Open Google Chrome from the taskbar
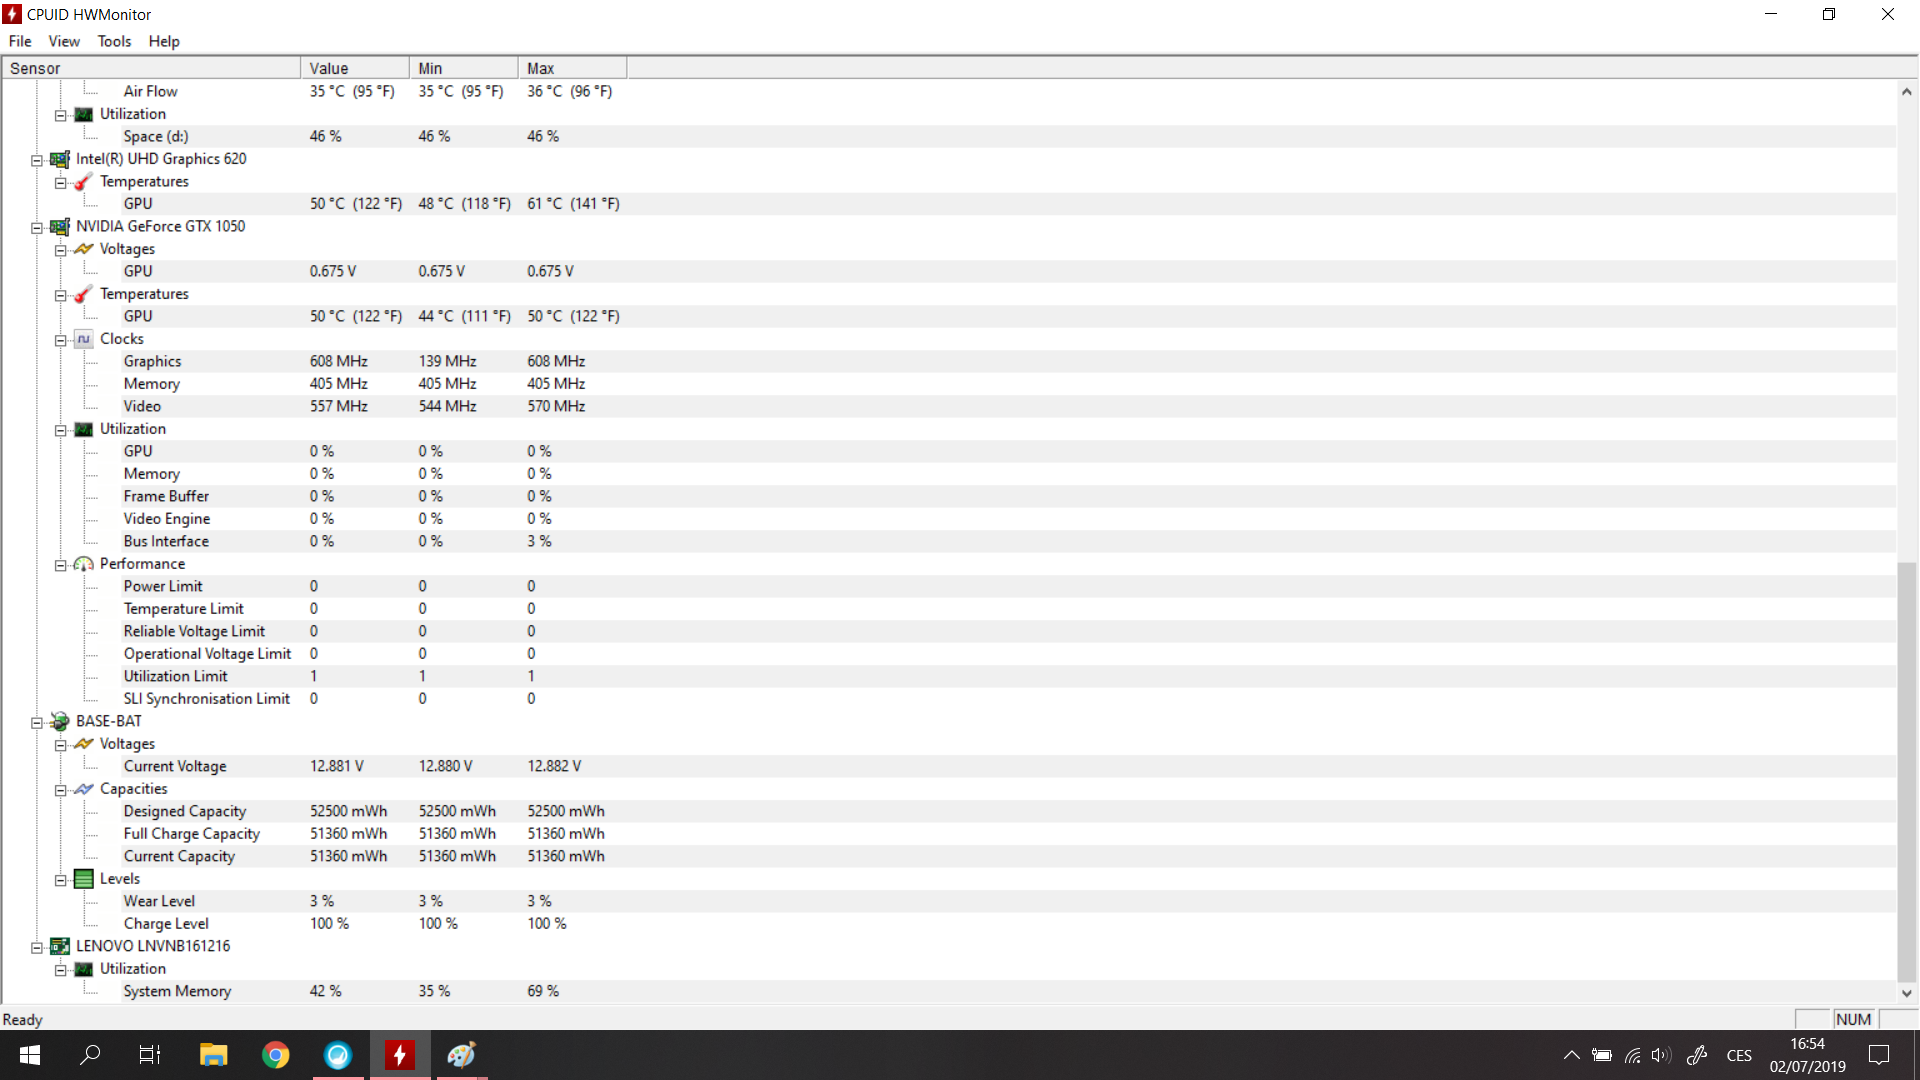Screen dimensions: 1920x1080 (275, 1055)
